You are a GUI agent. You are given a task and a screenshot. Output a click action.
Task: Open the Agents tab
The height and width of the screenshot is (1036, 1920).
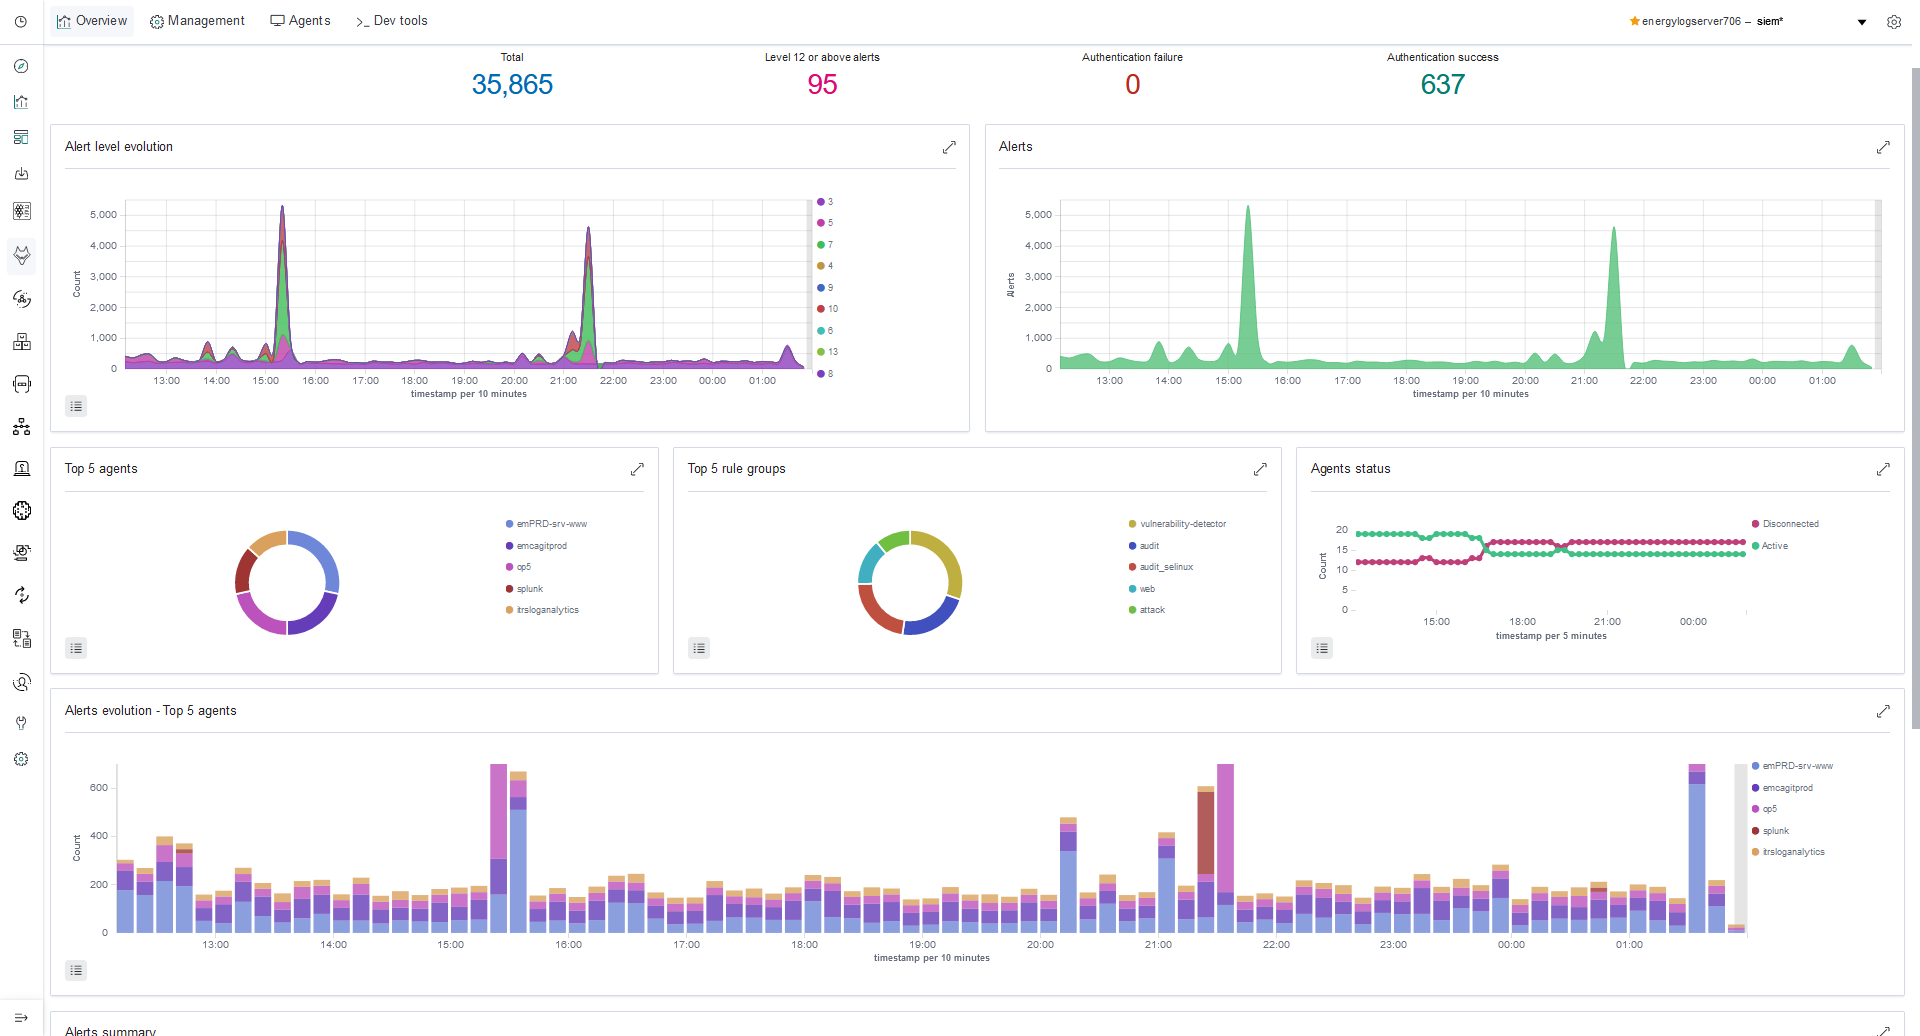pos(300,21)
